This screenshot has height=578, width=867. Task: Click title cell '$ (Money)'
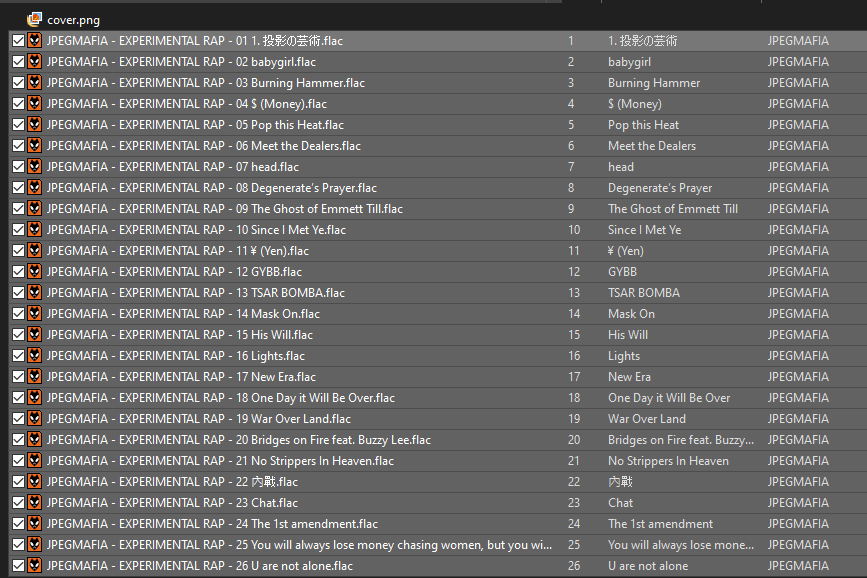[635, 104]
